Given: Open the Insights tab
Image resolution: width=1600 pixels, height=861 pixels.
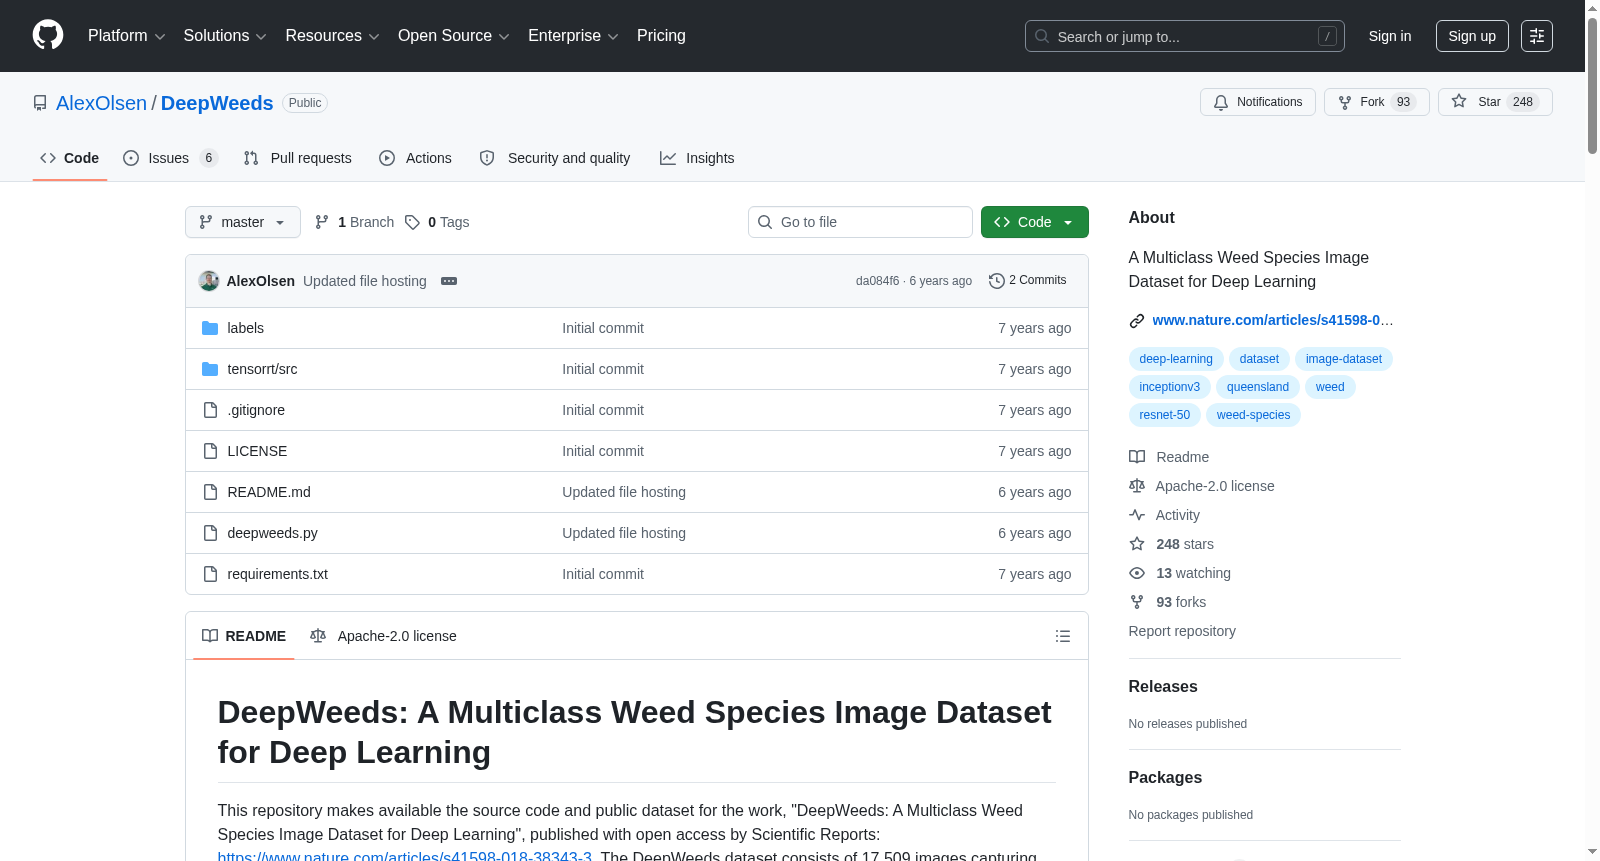Looking at the screenshot, I should click(x=697, y=158).
